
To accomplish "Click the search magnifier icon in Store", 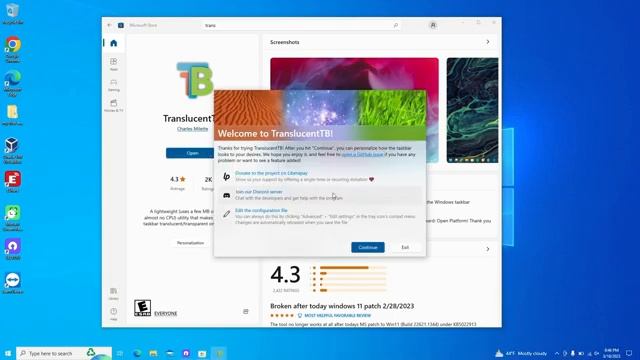I will point(396,25).
